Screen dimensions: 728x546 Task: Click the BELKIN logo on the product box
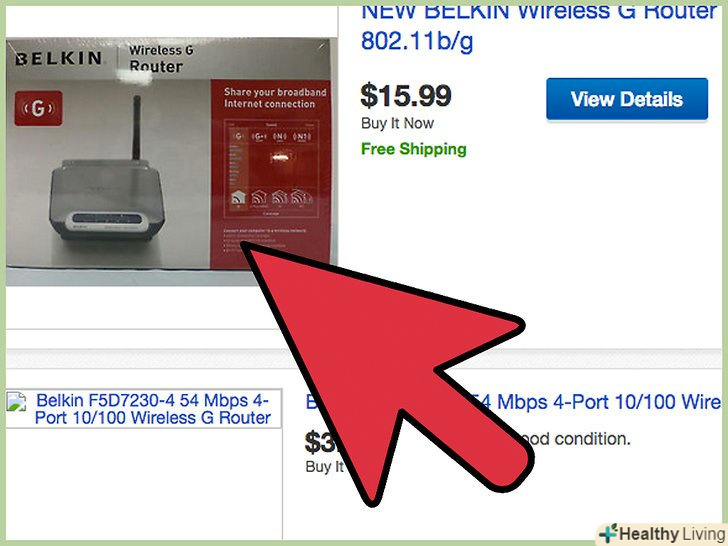[x=59, y=58]
